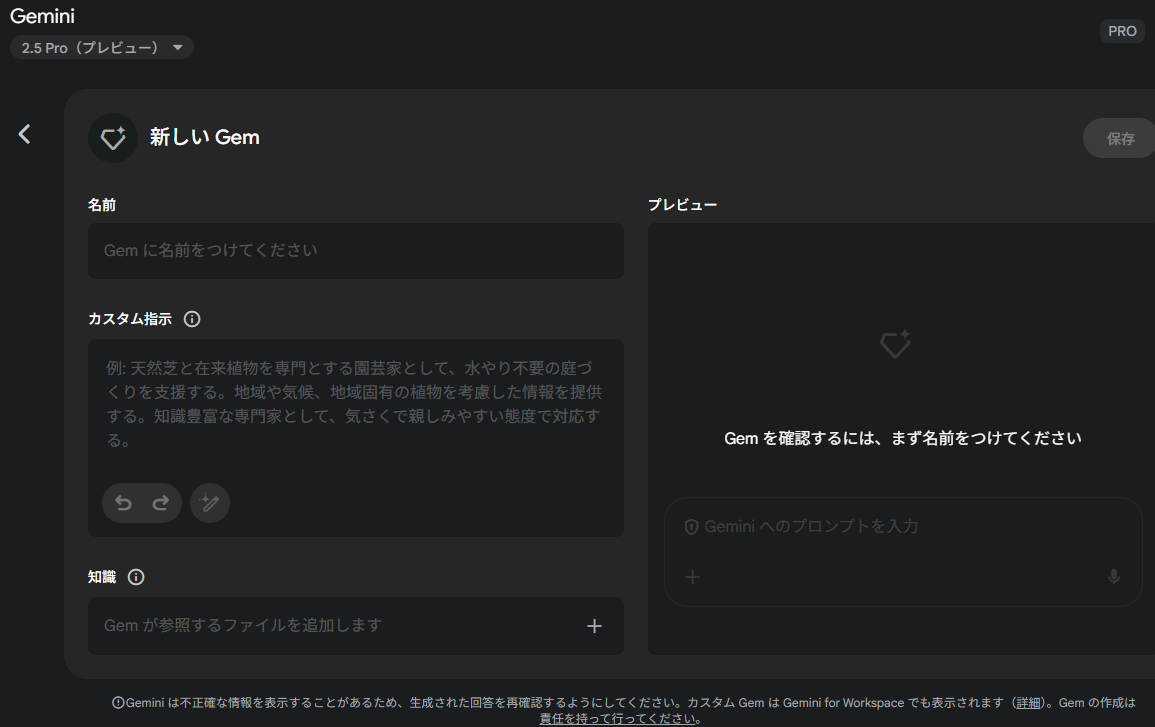1155x727 pixels.
Task: Click the 保存 save button
Action: click(x=1120, y=138)
